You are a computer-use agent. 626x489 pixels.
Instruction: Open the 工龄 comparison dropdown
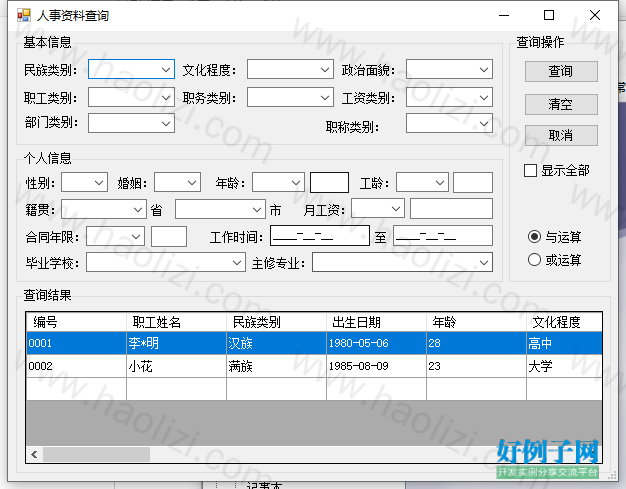tap(422, 182)
